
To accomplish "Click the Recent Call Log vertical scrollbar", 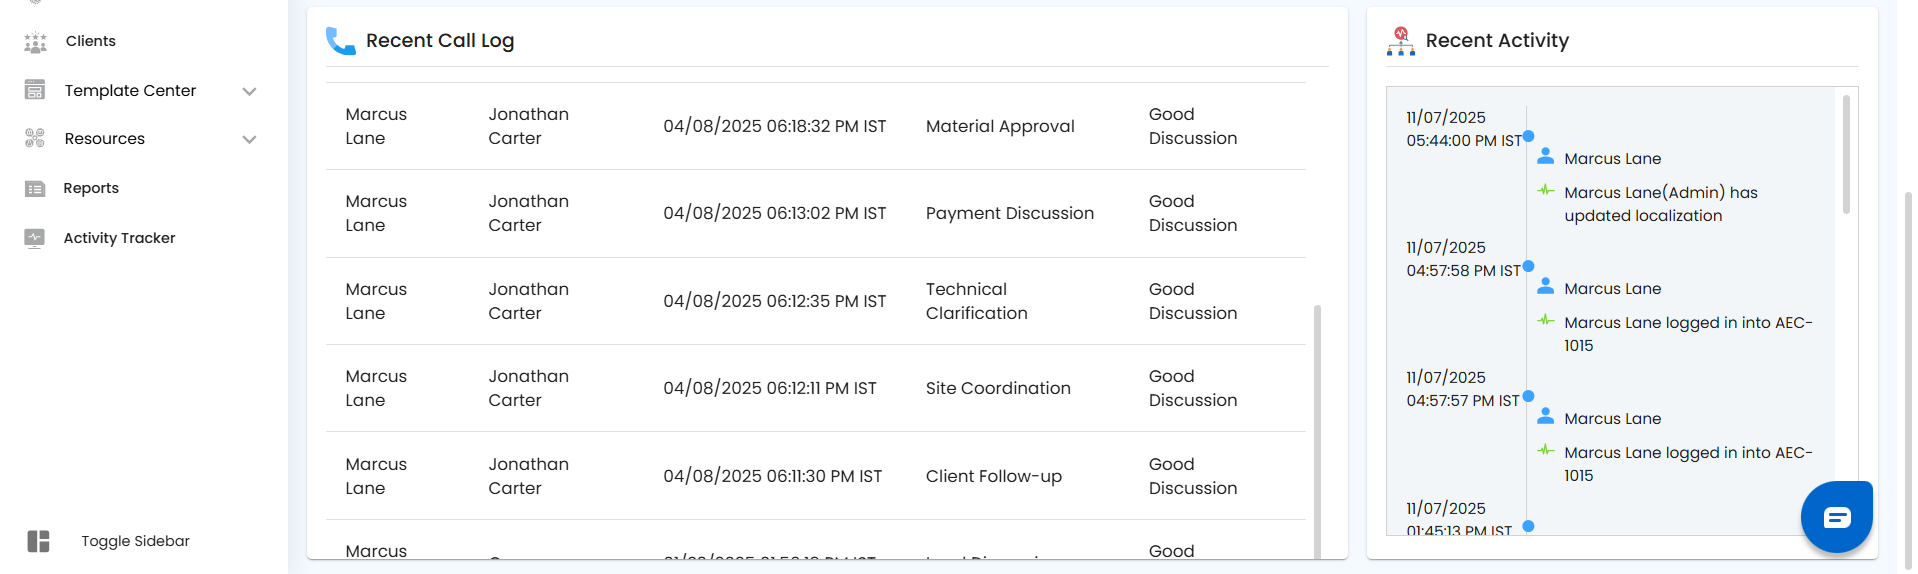I will pos(1317,430).
